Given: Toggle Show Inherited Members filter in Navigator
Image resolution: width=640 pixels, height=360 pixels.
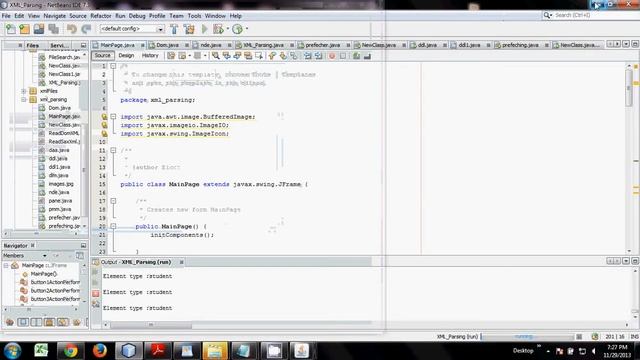Looking at the screenshot, I should coord(10,322).
